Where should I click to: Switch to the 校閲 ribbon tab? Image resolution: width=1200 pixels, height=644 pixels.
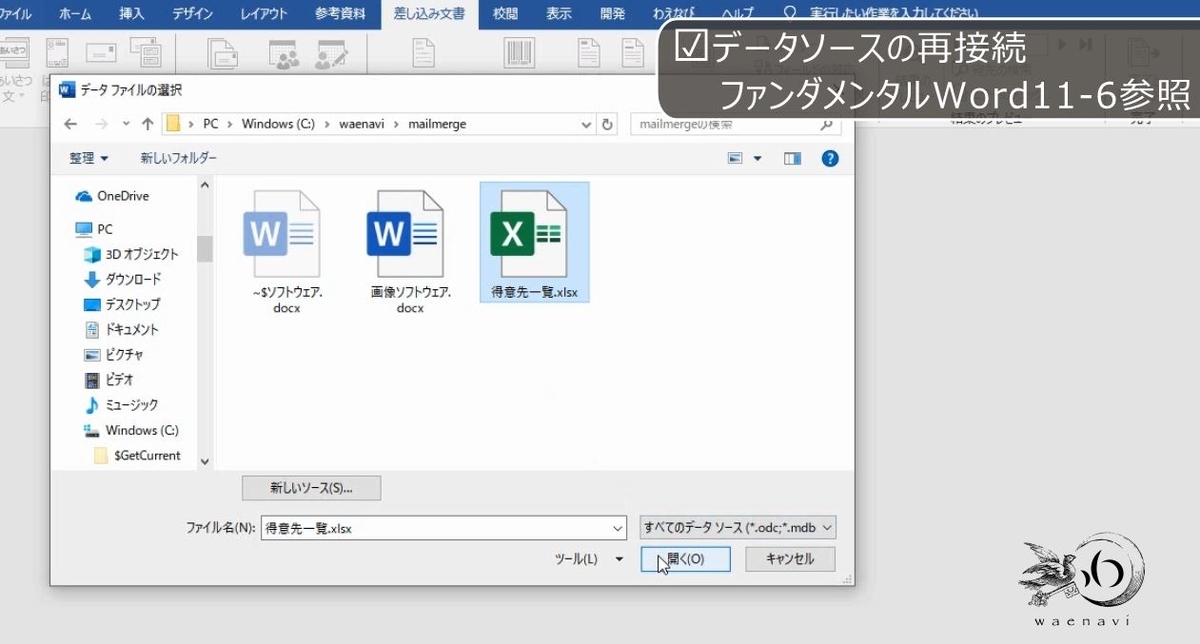tap(505, 14)
